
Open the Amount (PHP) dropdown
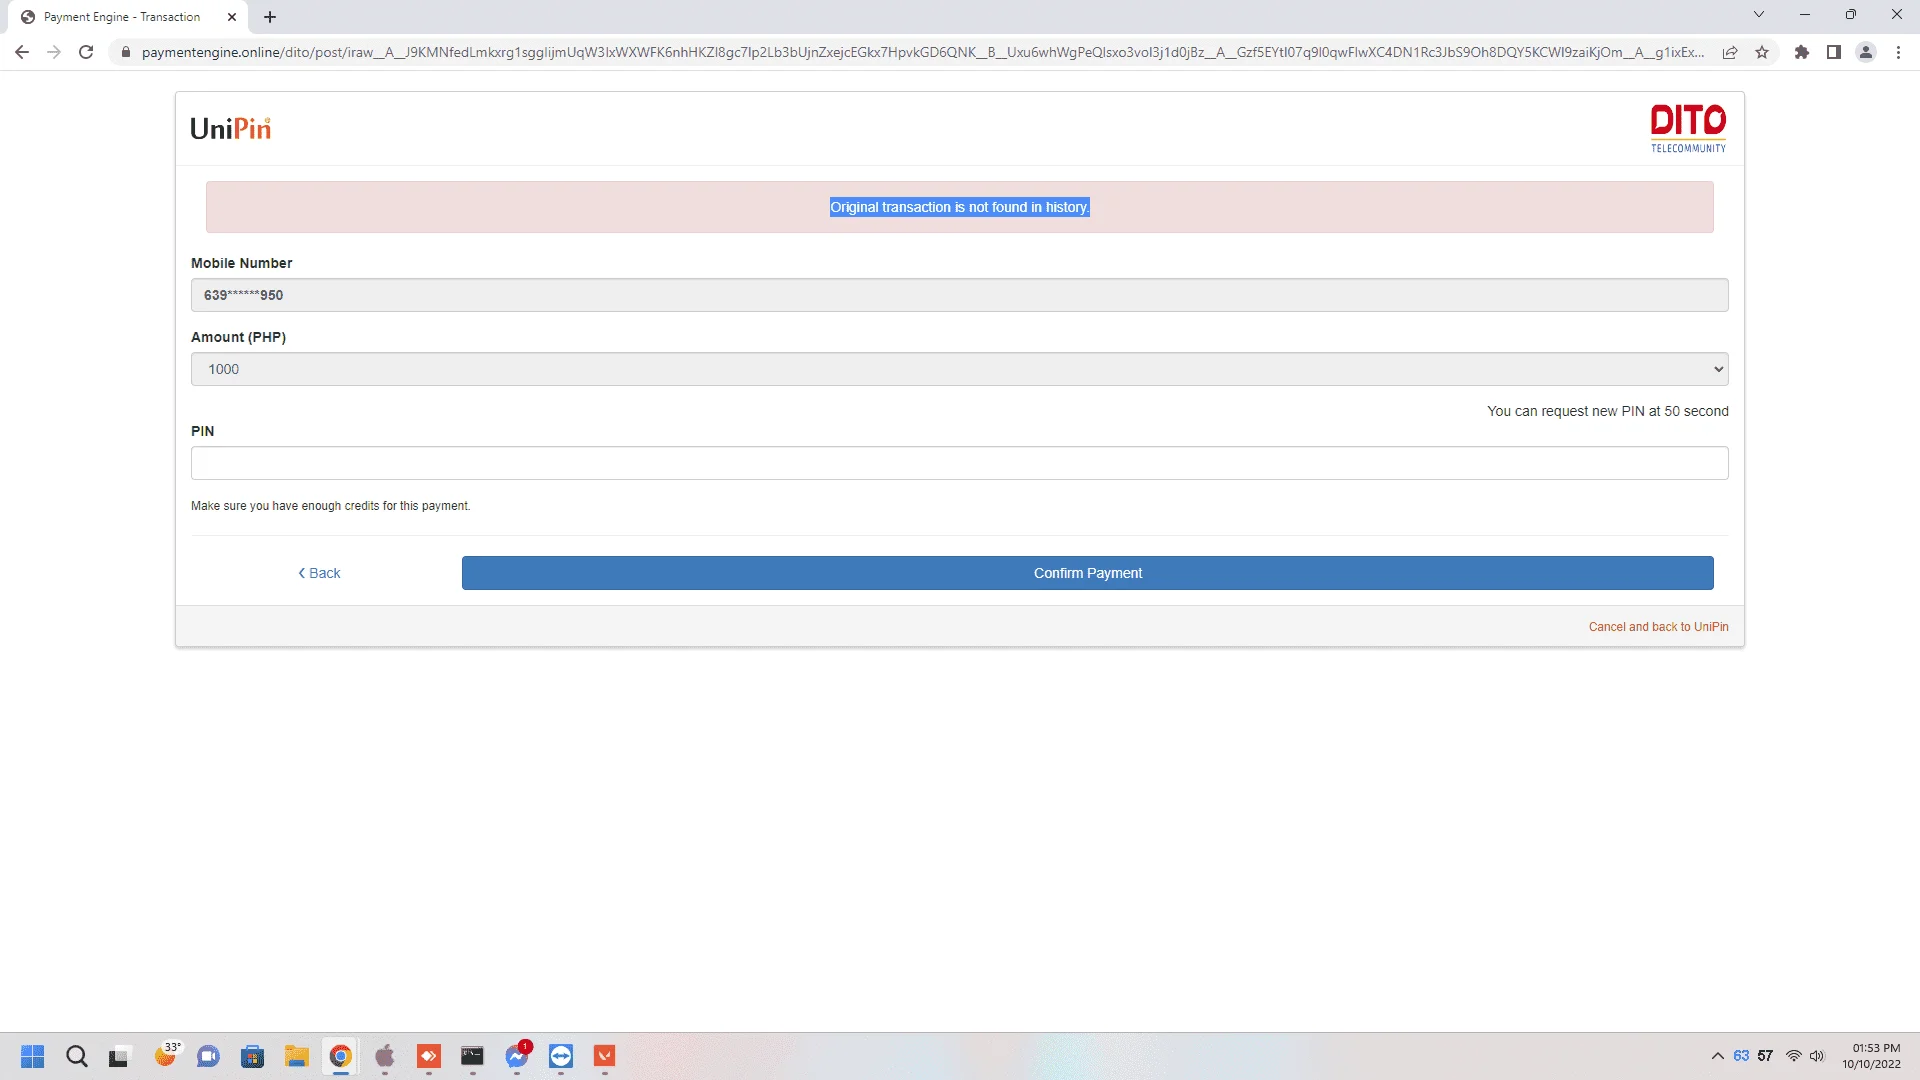(960, 369)
